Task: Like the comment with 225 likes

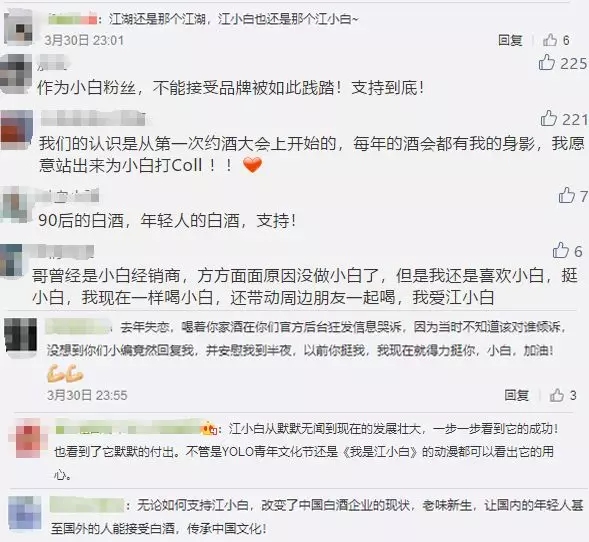Action: [x=547, y=62]
